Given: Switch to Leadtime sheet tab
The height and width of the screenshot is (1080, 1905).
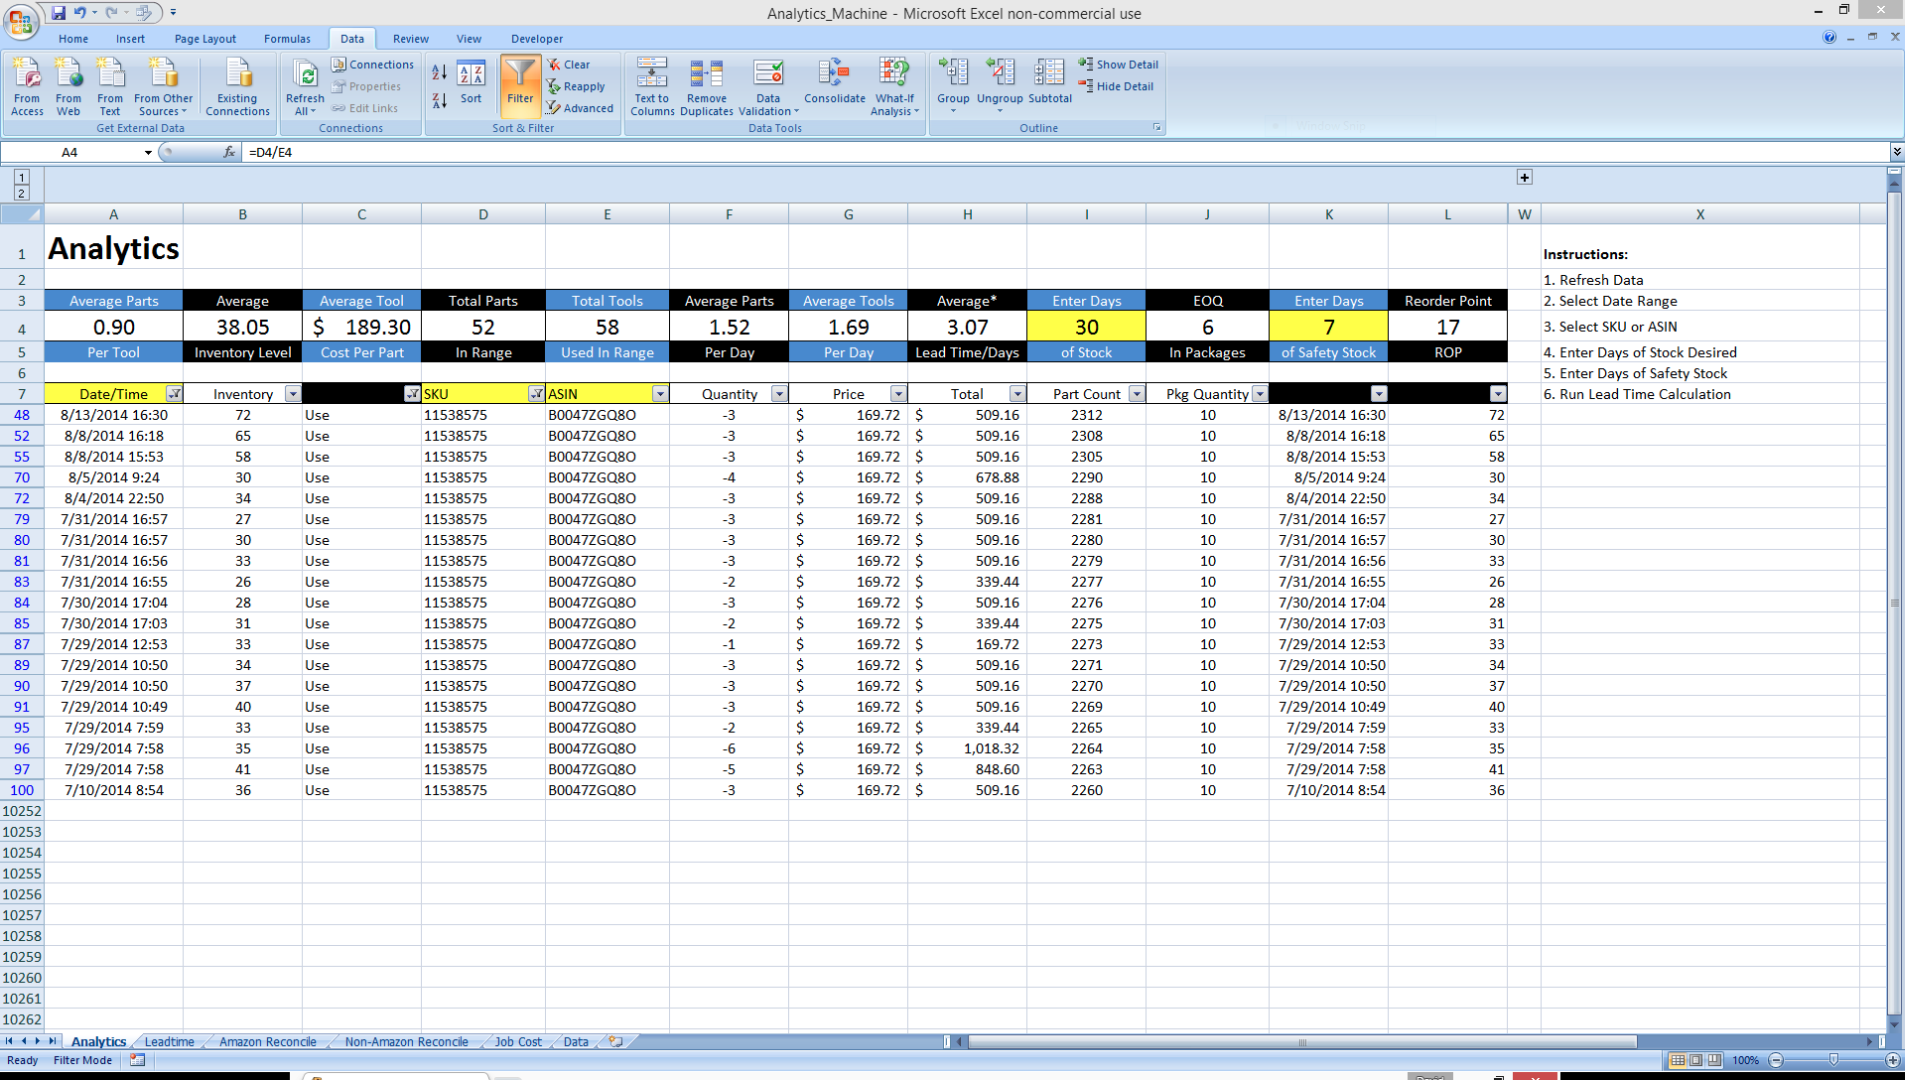Looking at the screenshot, I should 169,1041.
